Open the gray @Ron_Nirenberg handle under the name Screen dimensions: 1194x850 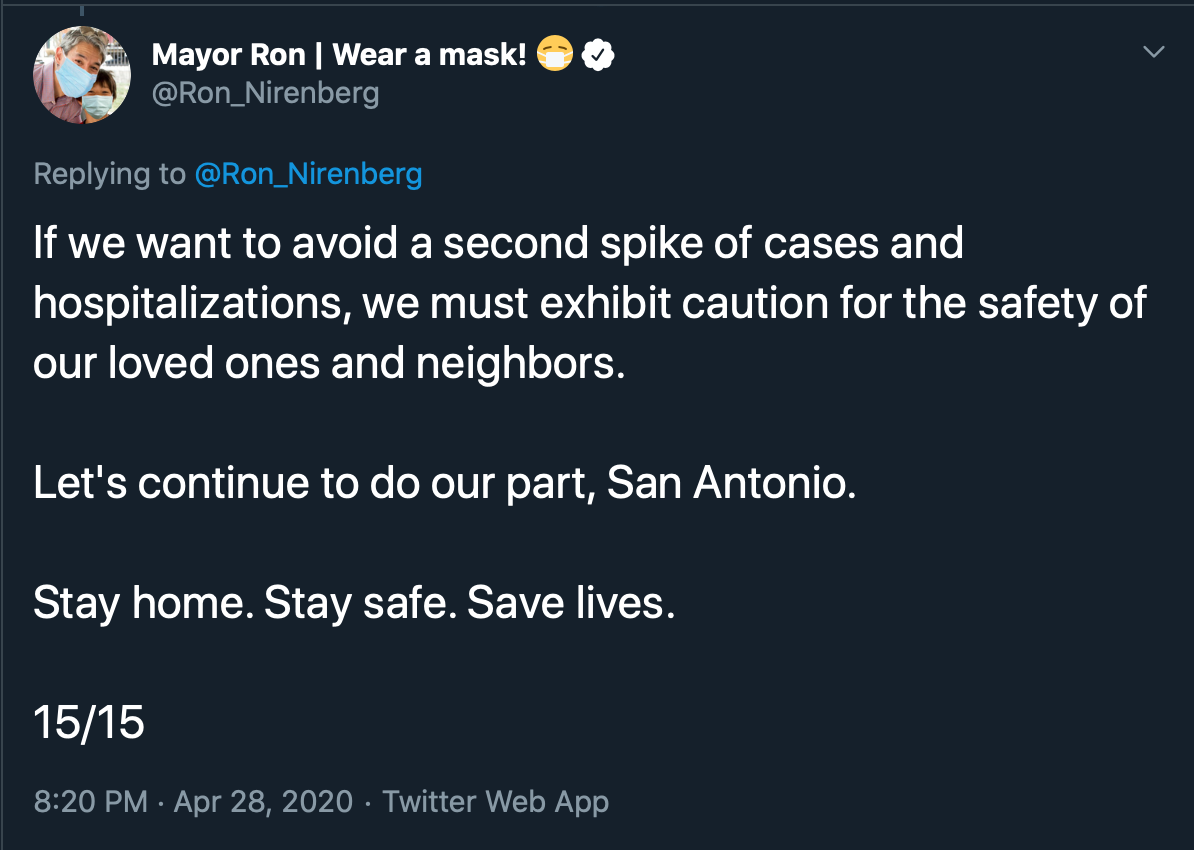pyautogui.click(x=265, y=93)
